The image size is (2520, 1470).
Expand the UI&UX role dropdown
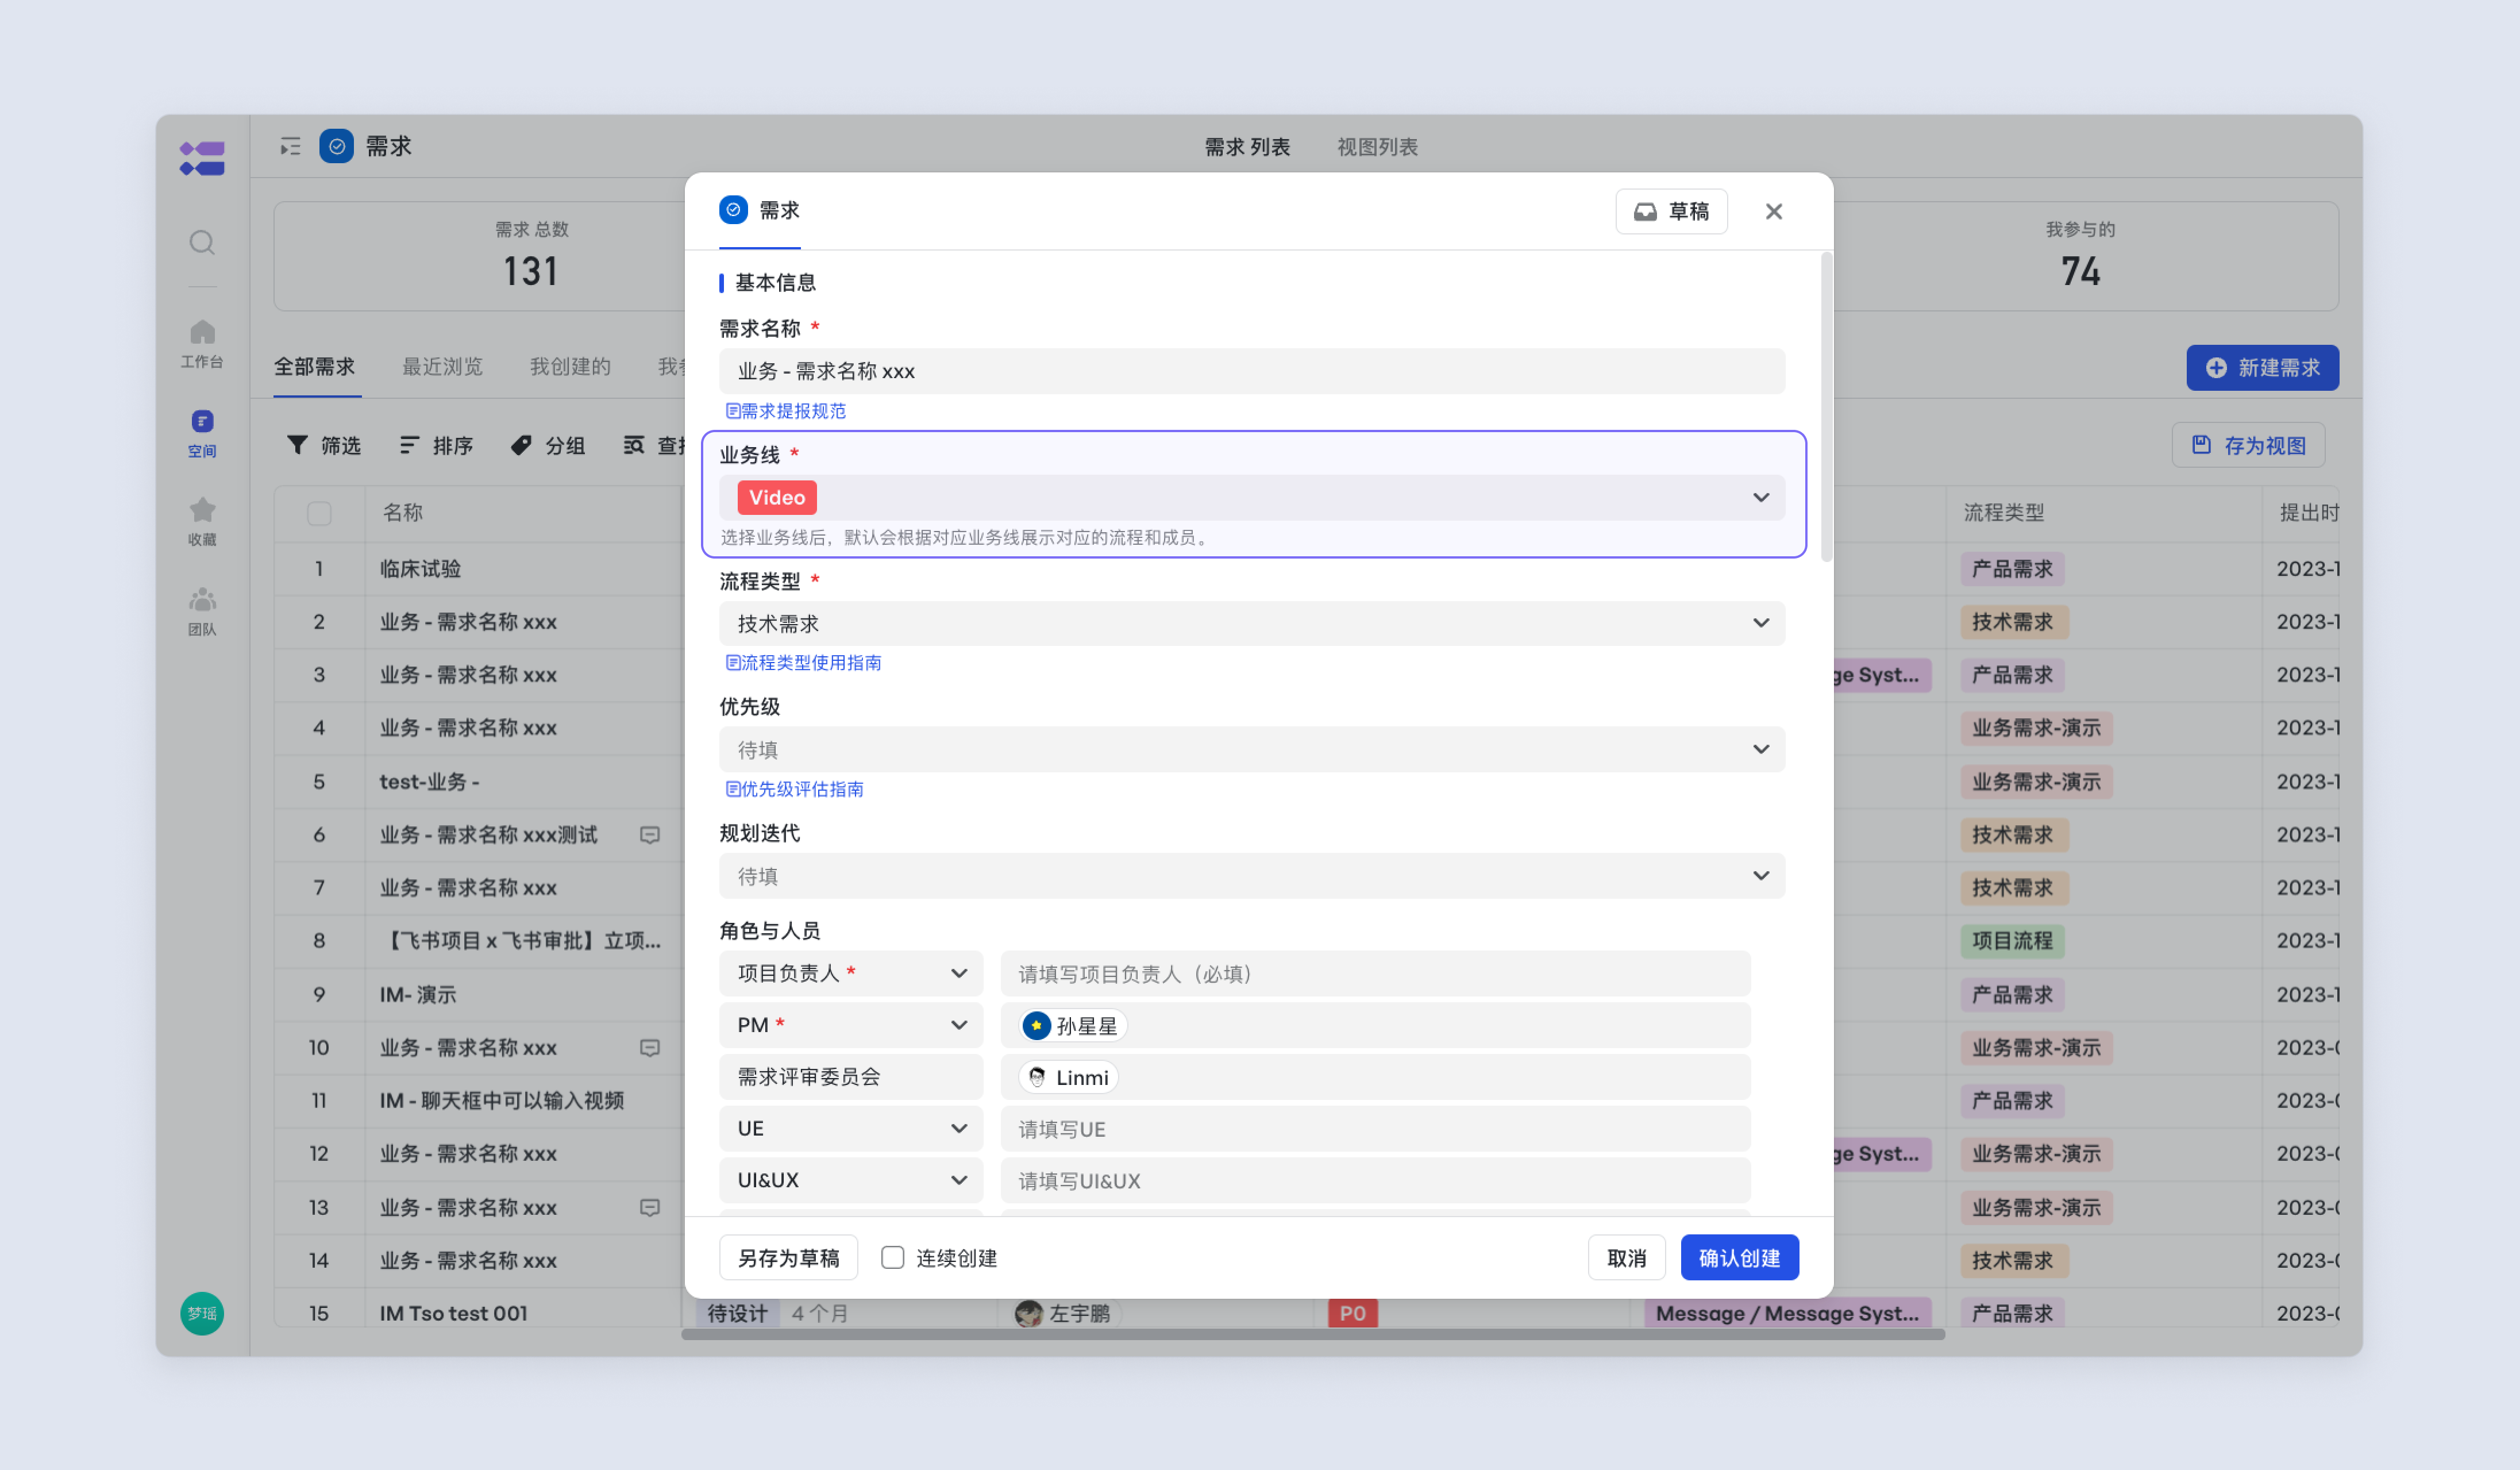coord(851,1180)
